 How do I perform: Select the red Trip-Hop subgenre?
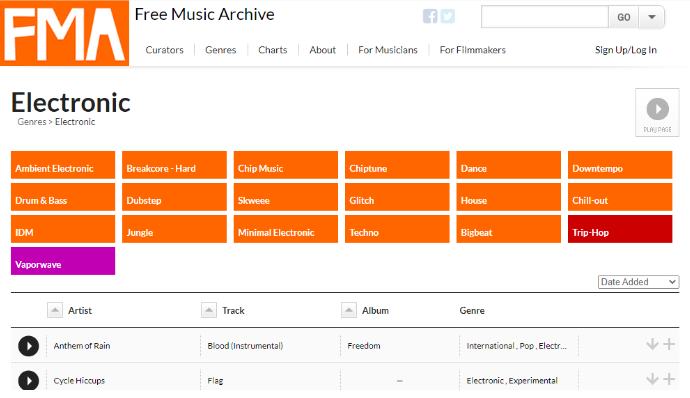point(620,229)
